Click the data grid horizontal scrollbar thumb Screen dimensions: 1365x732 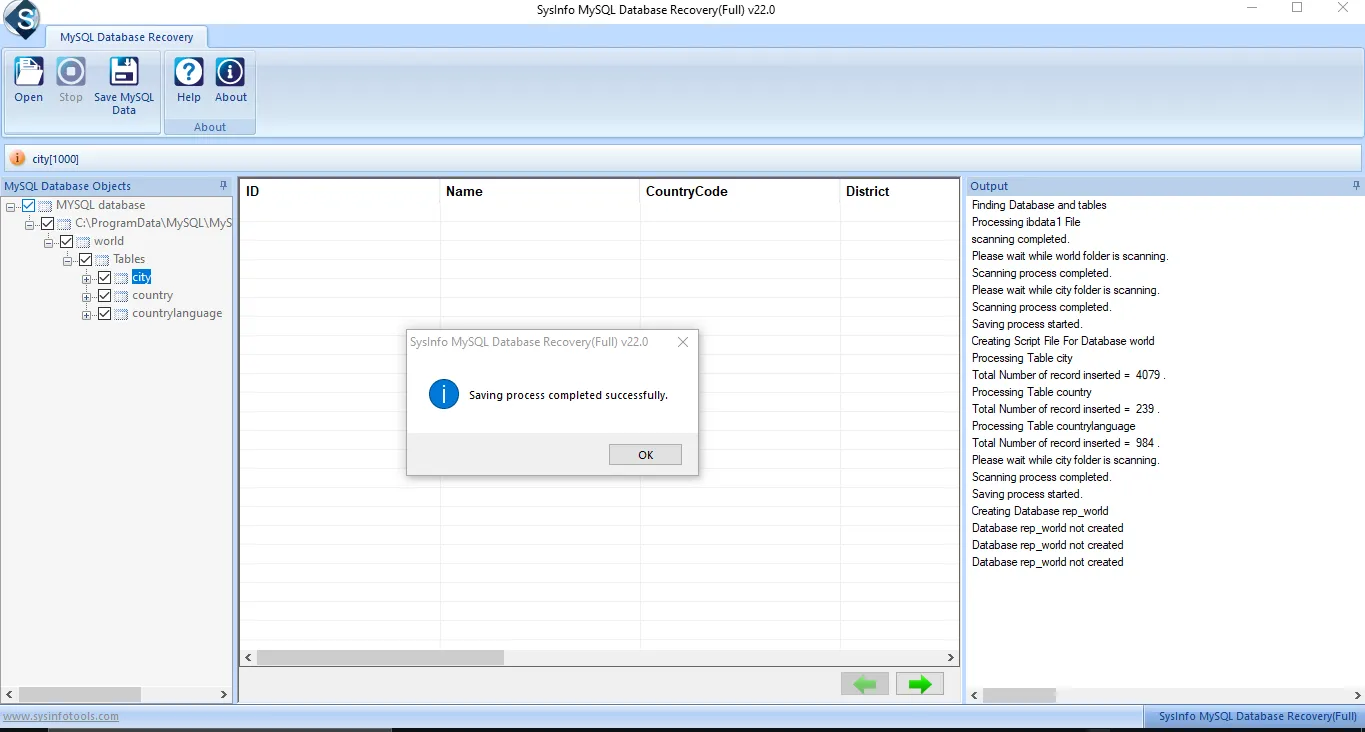pos(380,657)
